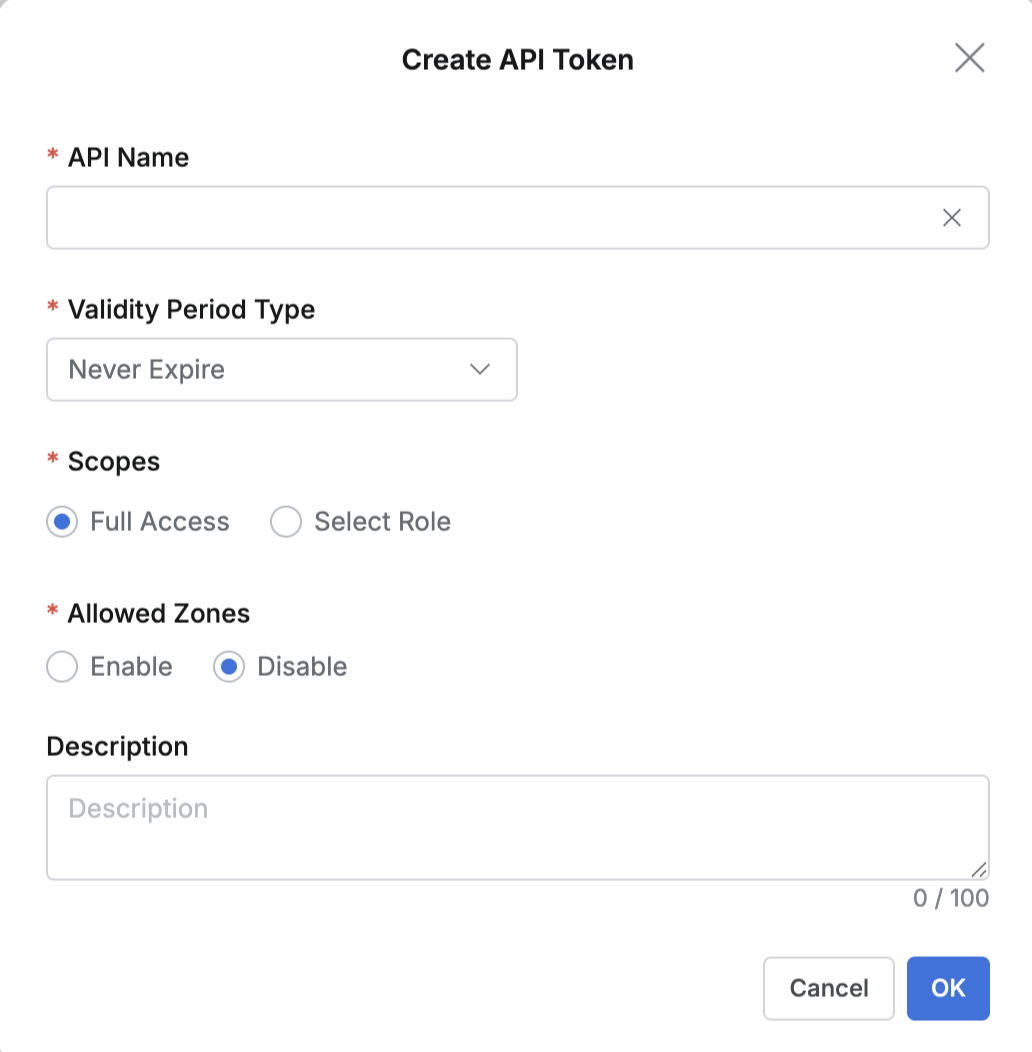This screenshot has width=1032, height=1052.
Task: Grab the Description box resize handle
Action: point(979,870)
